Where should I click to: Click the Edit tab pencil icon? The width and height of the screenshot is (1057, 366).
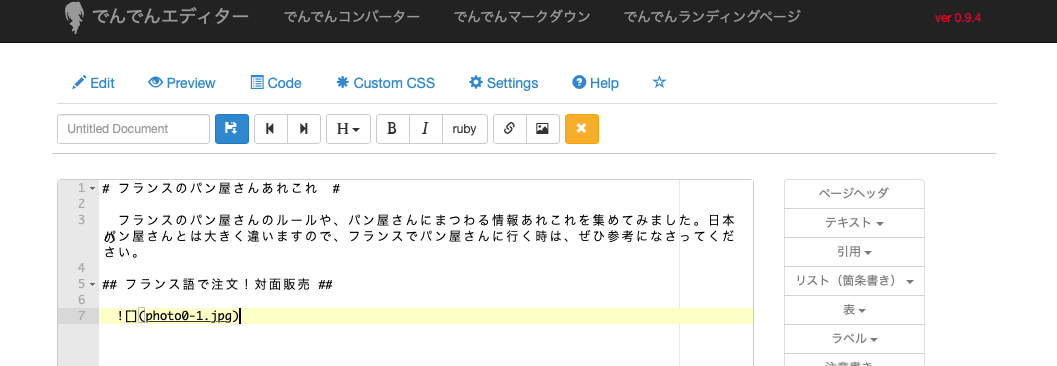[79, 82]
